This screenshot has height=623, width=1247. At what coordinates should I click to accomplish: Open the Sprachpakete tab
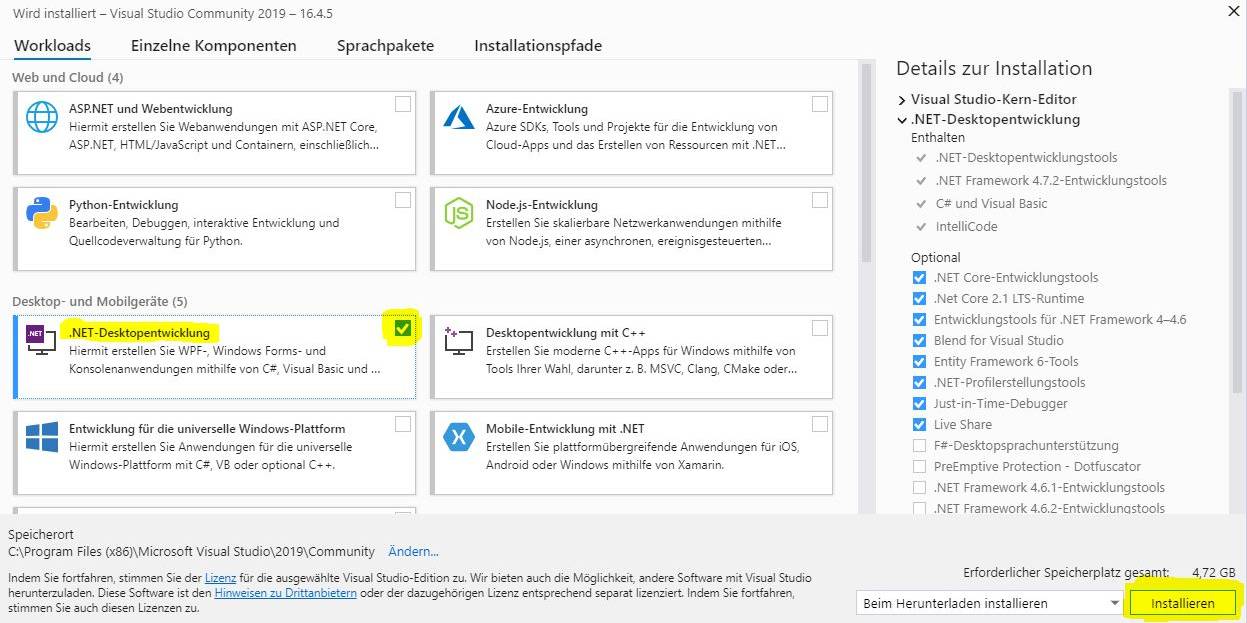tap(385, 46)
